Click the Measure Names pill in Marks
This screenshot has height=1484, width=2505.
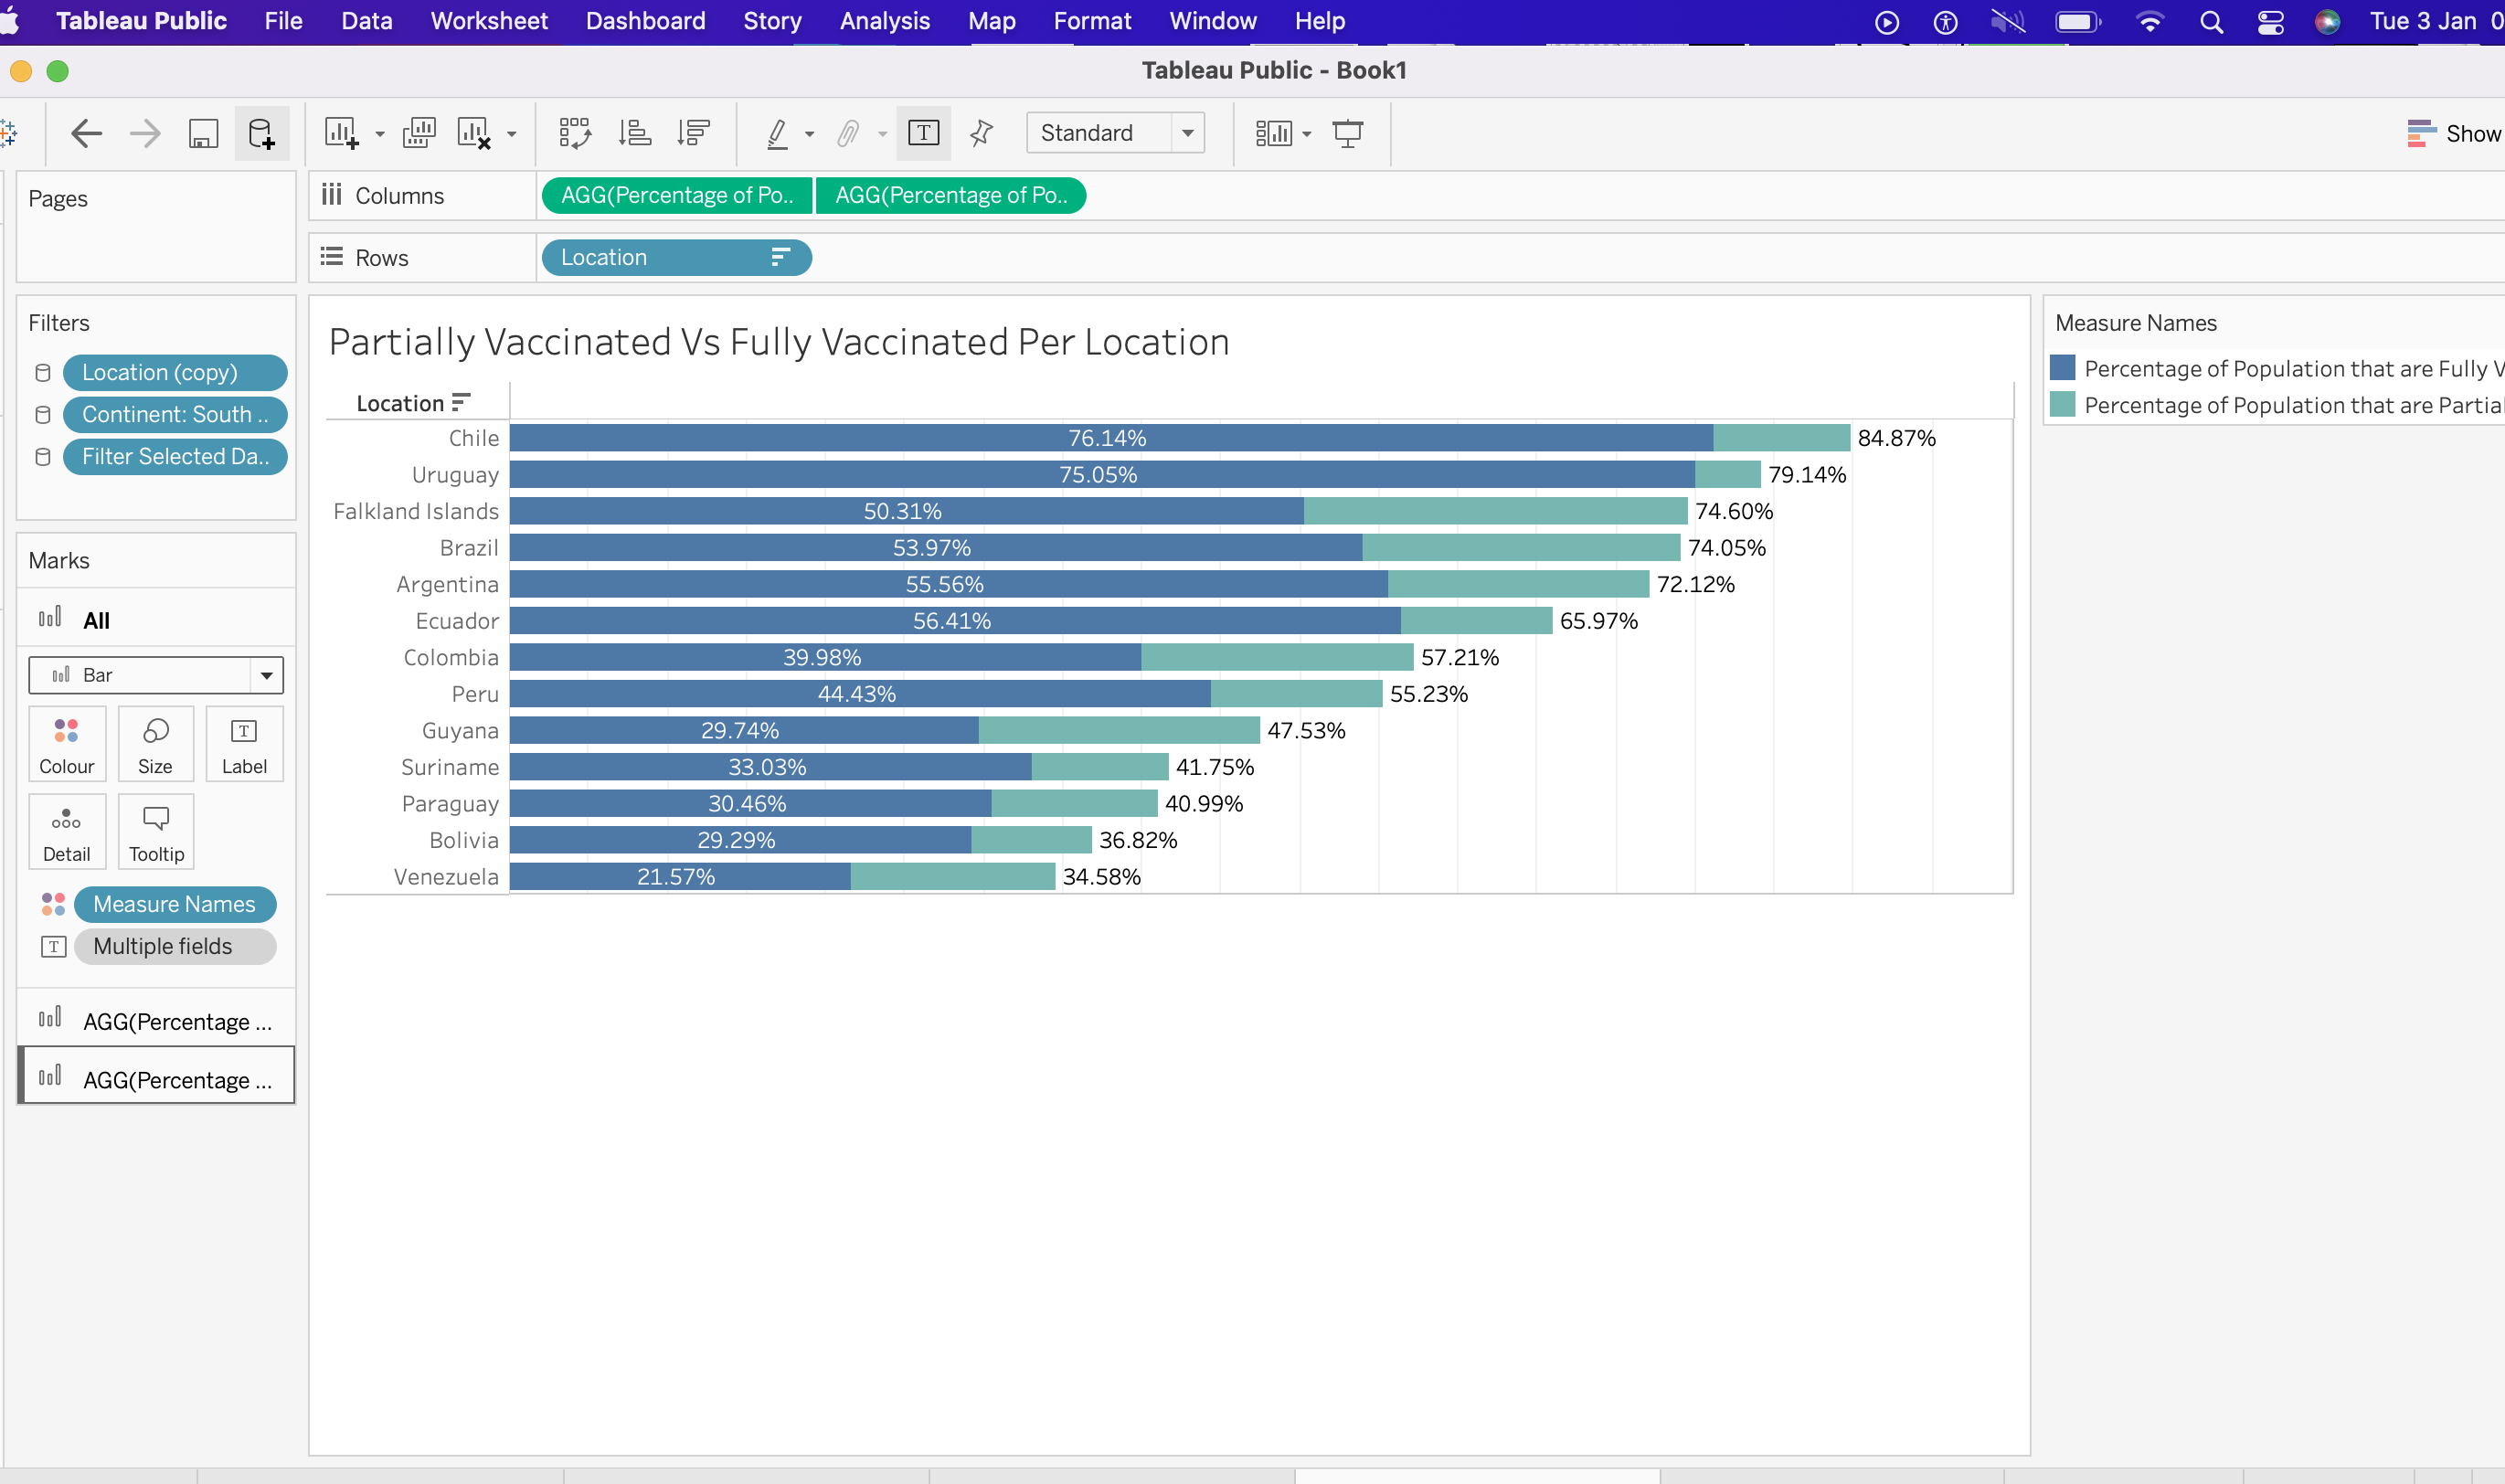click(x=175, y=903)
